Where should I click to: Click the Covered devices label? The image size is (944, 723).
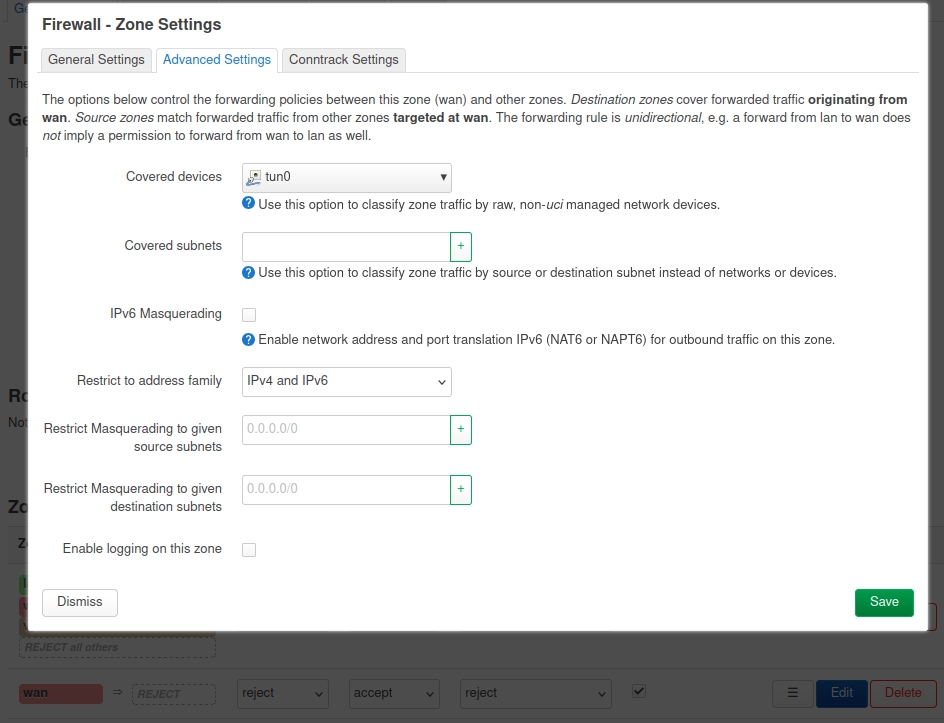[173, 177]
